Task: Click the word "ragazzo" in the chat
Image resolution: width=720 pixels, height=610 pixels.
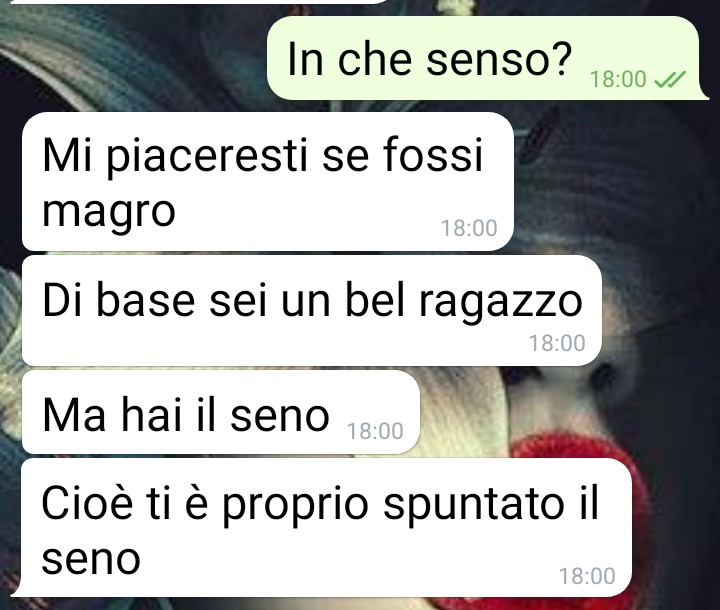Action: pos(501,304)
